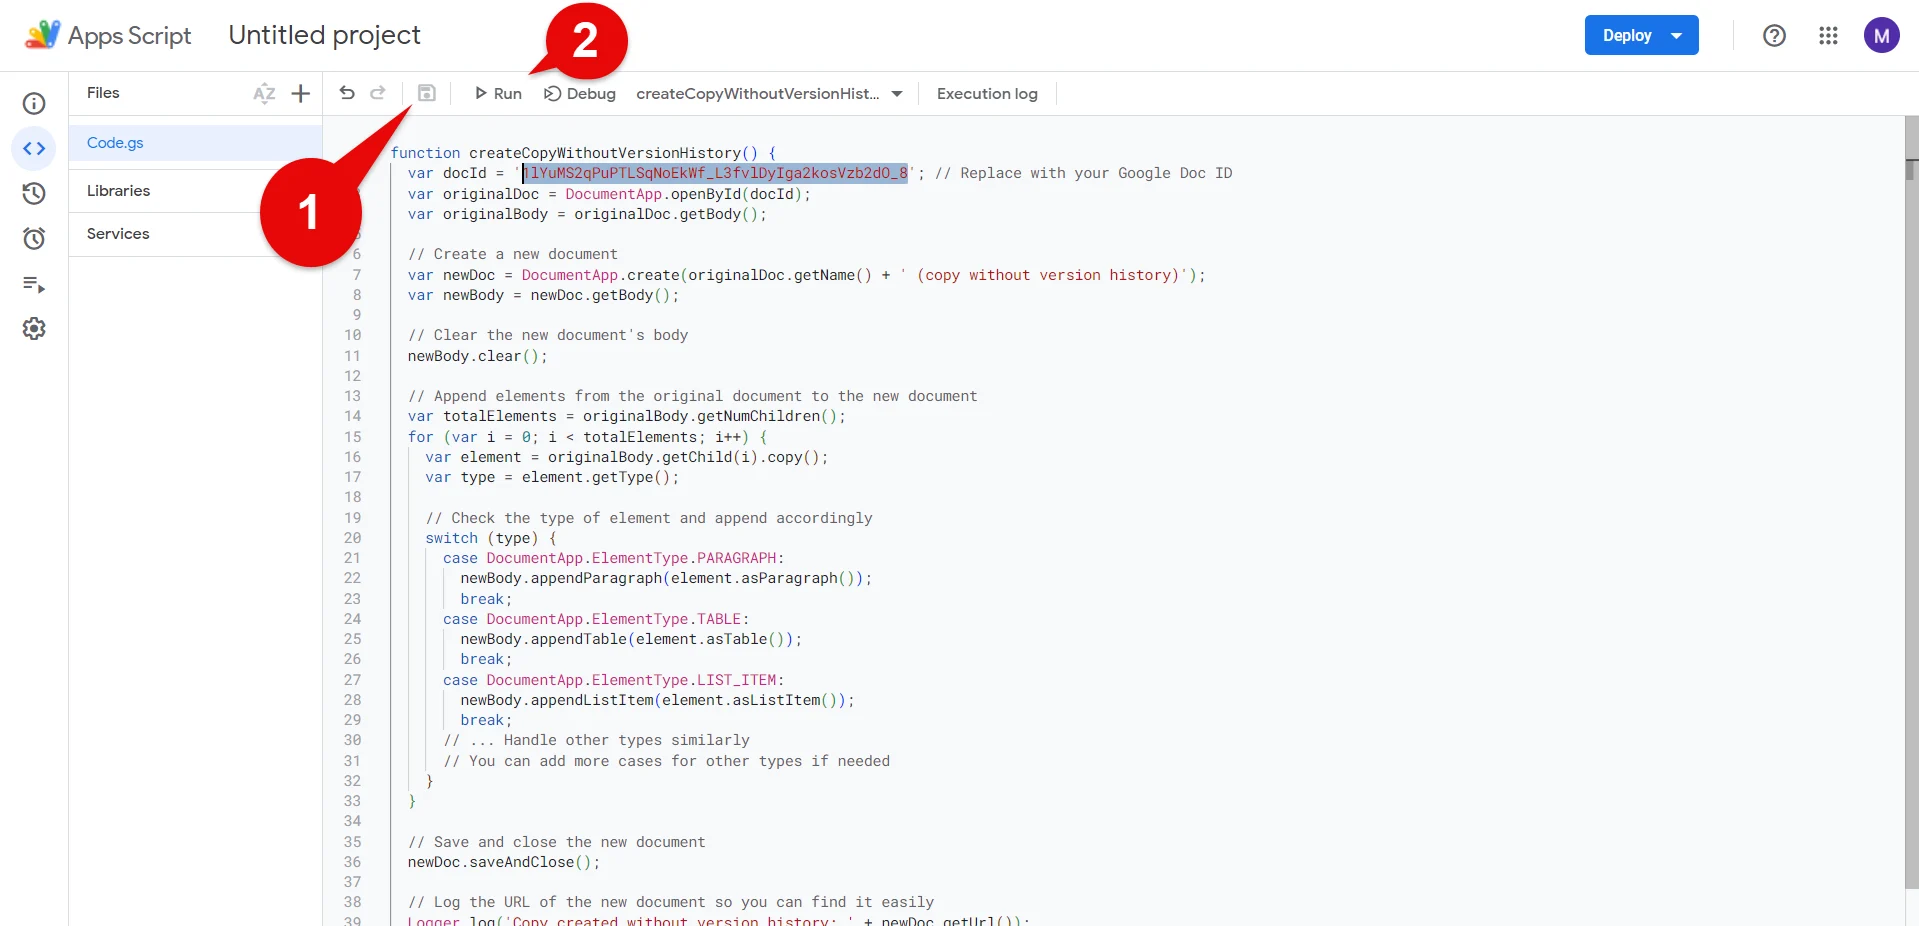Add a new file with plus icon

300,93
